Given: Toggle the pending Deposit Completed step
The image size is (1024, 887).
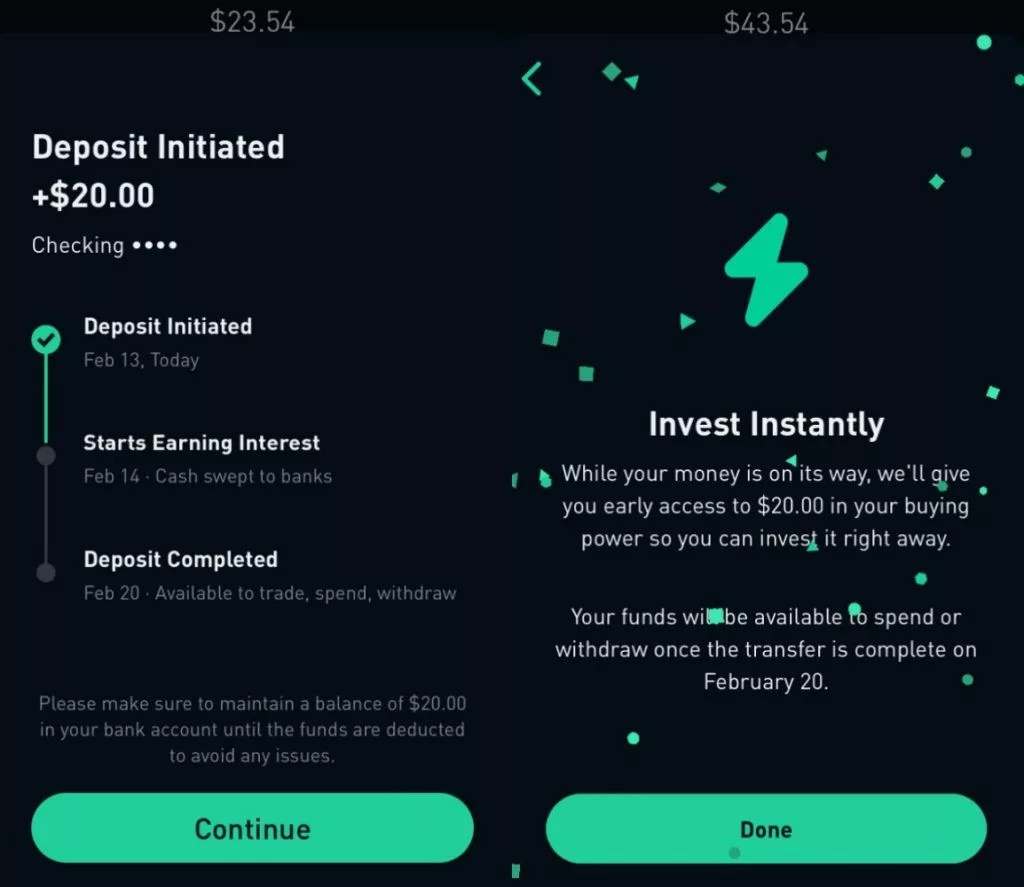Looking at the screenshot, I should (46, 572).
